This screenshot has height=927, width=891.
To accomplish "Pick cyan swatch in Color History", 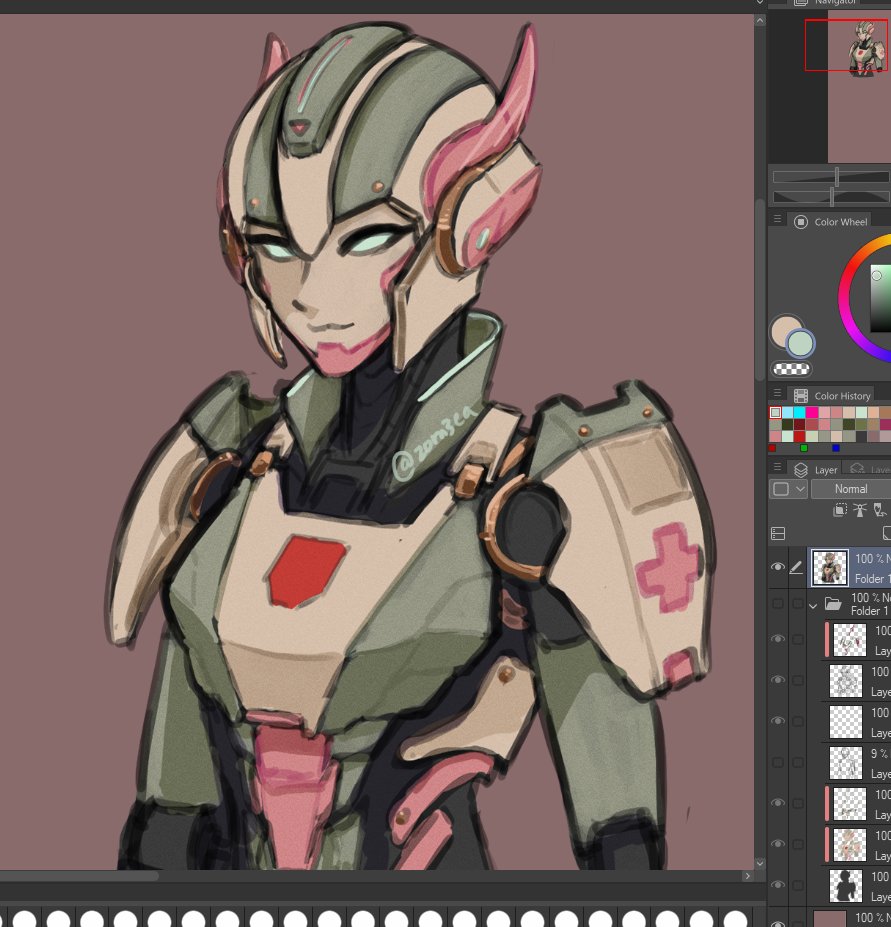I will [800, 412].
